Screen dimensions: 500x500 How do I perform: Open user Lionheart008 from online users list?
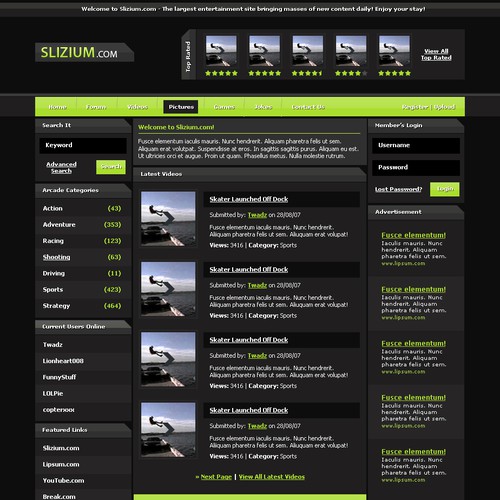pyautogui.click(x=63, y=361)
